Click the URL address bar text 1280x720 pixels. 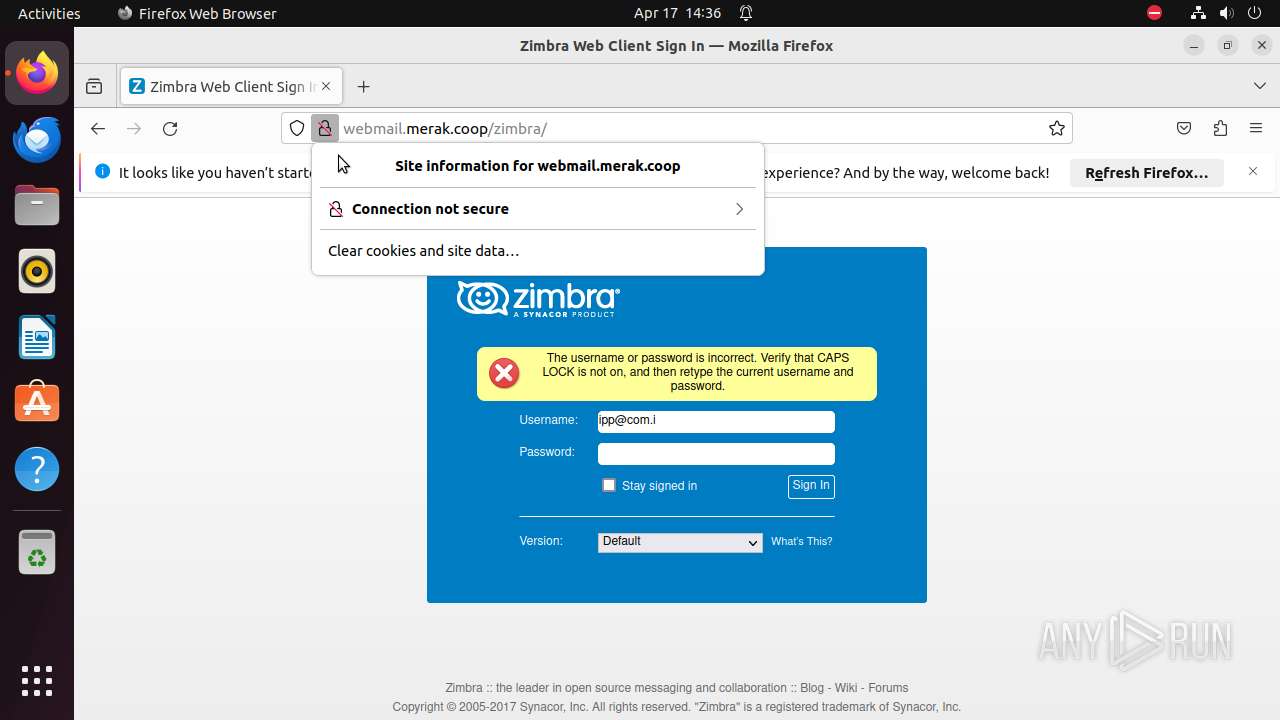445,128
